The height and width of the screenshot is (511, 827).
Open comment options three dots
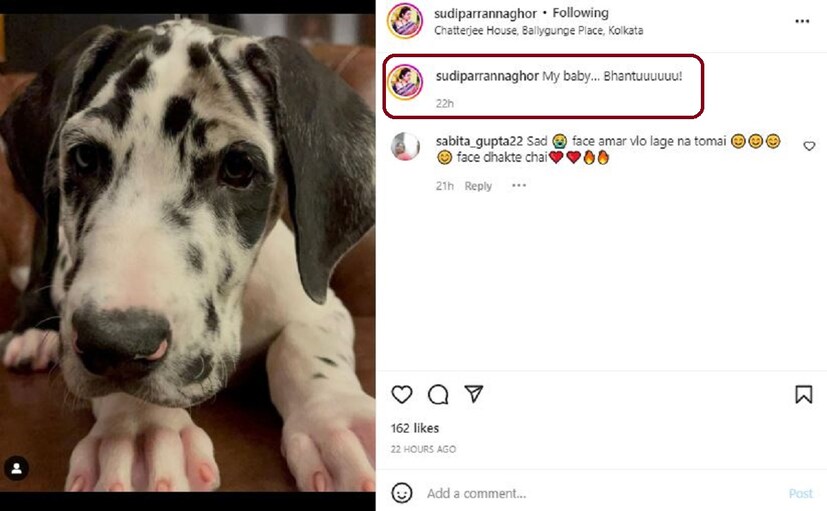(518, 186)
